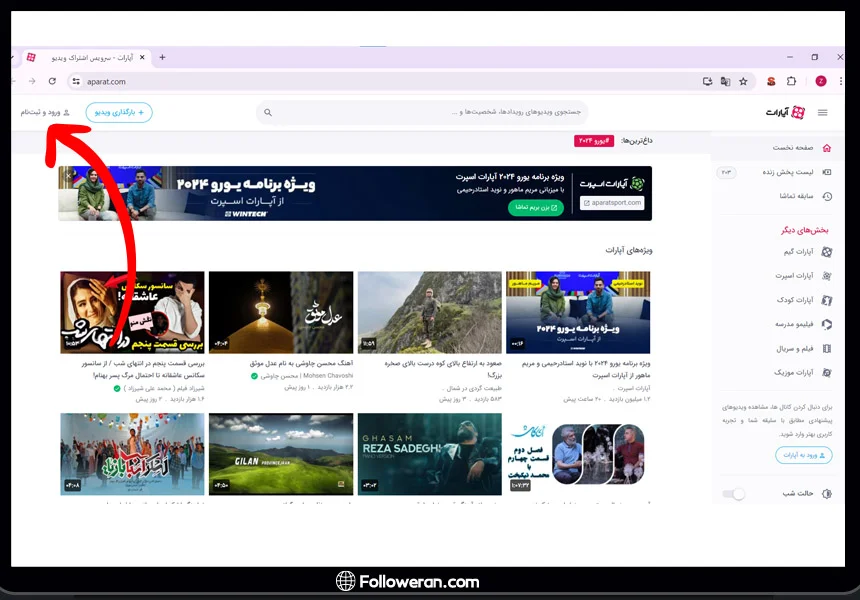Bookmark this page with the star icon
The image size is (860, 600).
coord(742,81)
